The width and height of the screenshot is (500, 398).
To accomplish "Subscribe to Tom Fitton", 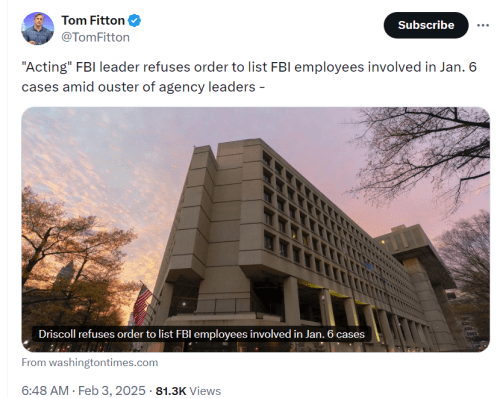I will (426, 25).
